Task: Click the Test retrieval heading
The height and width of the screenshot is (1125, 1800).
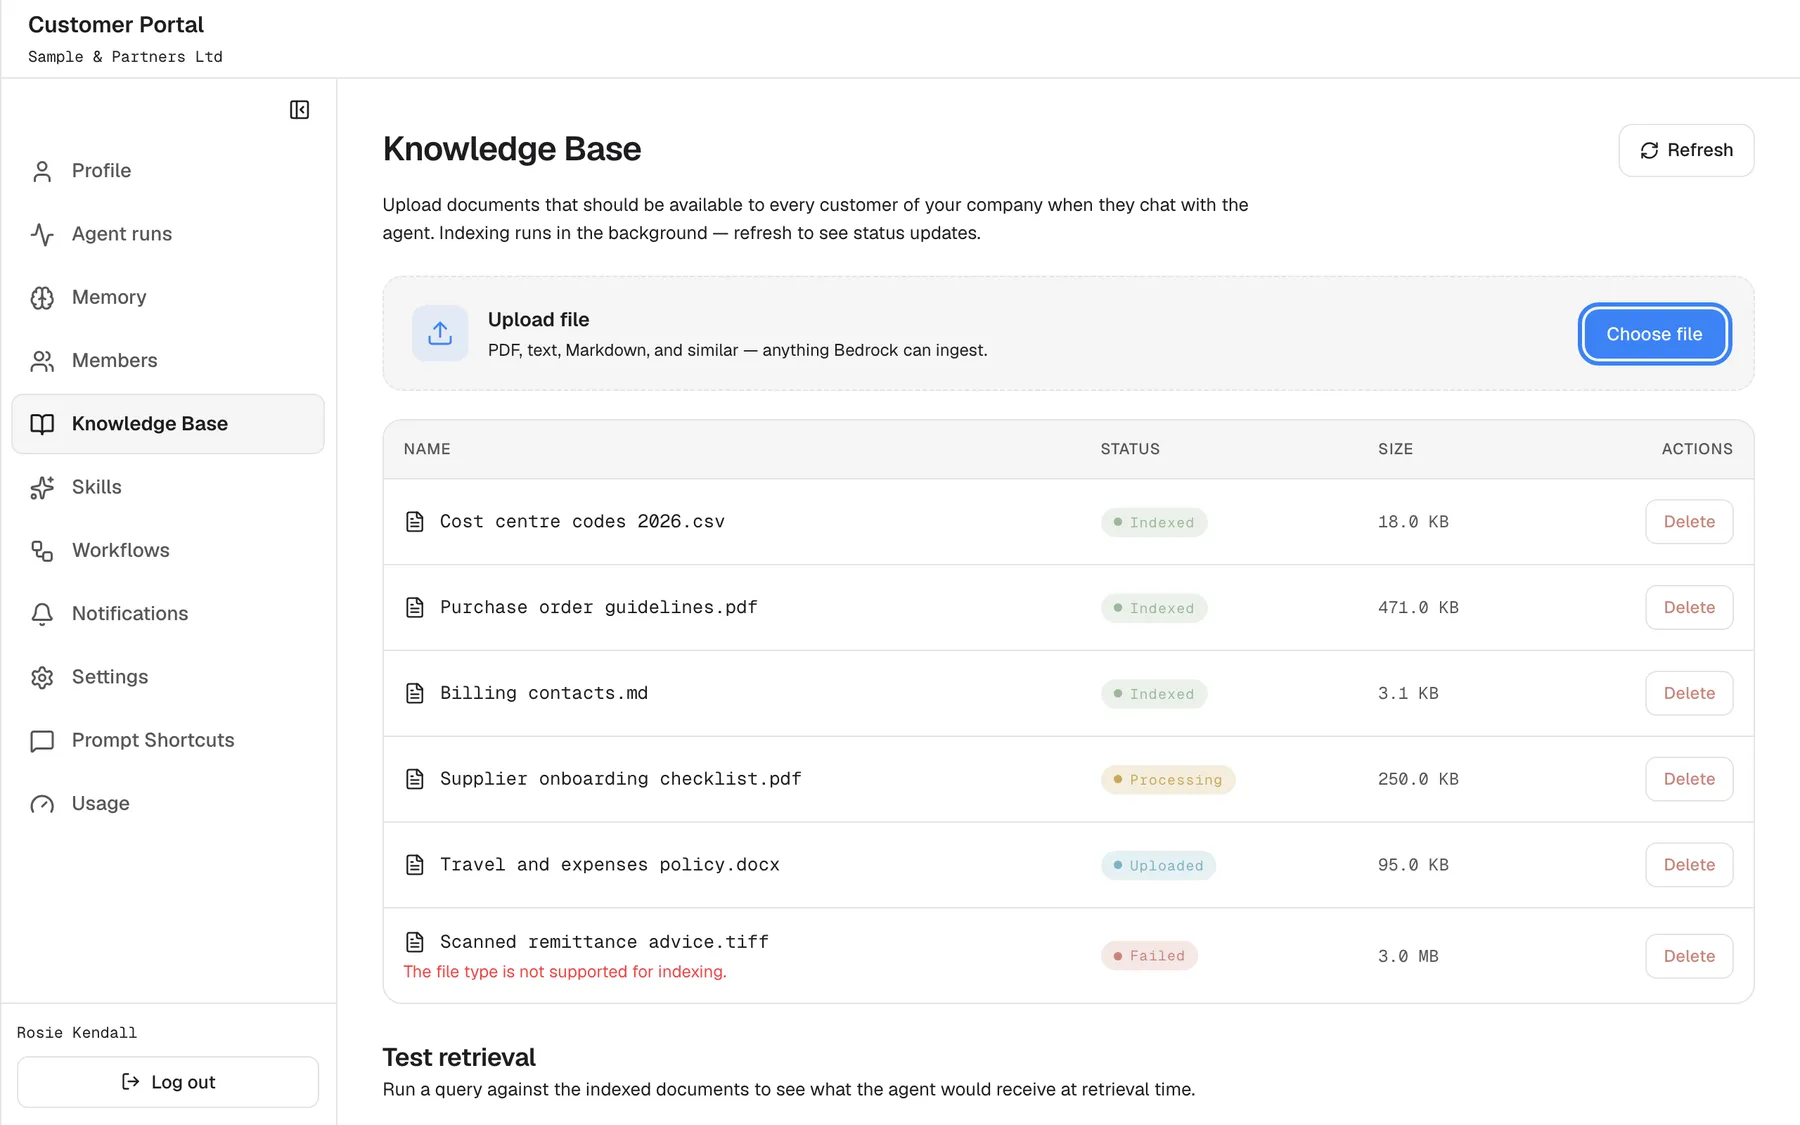Action: (x=459, y=1057)
